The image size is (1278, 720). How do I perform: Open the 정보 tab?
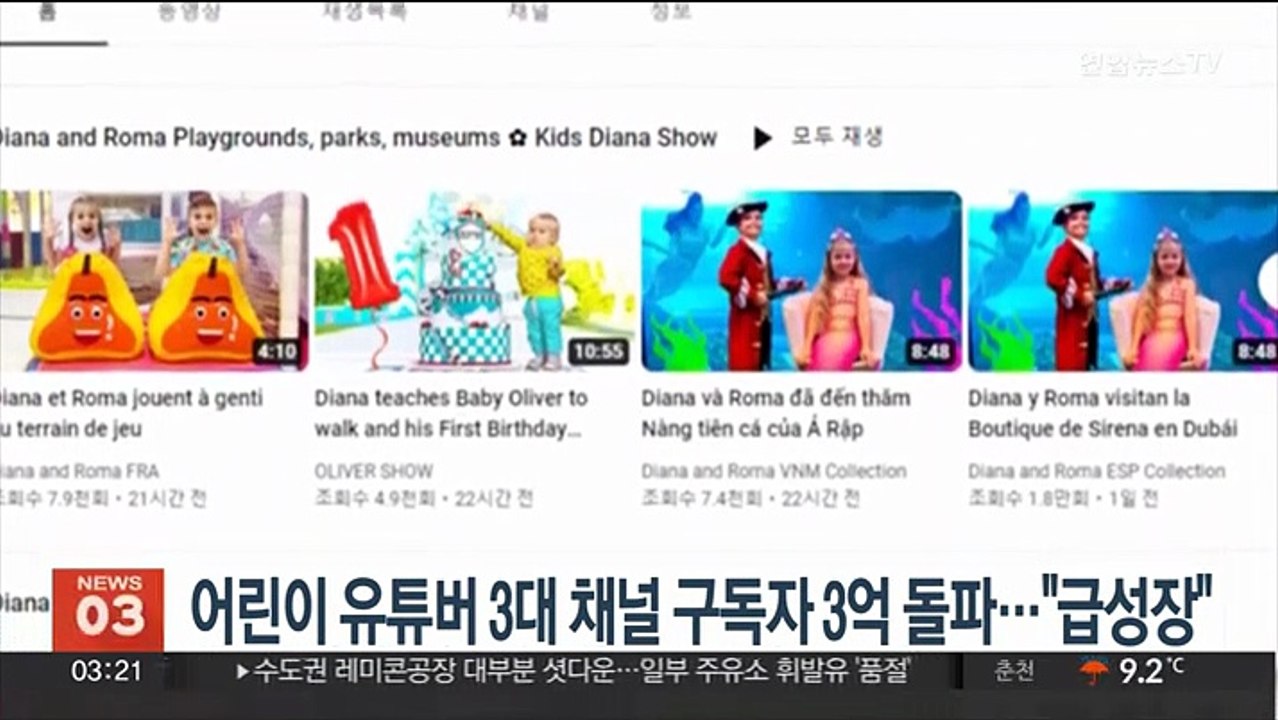pyautogui.click(x=671, y=13)
